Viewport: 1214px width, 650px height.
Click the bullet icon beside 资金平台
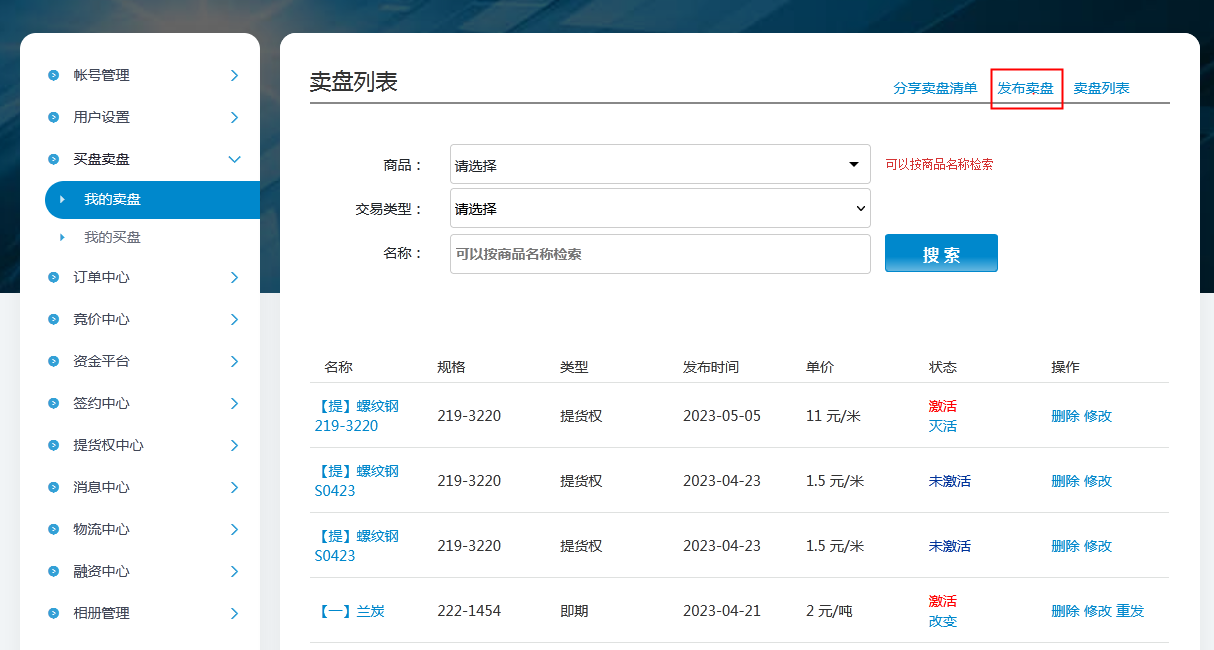[54, 361]
